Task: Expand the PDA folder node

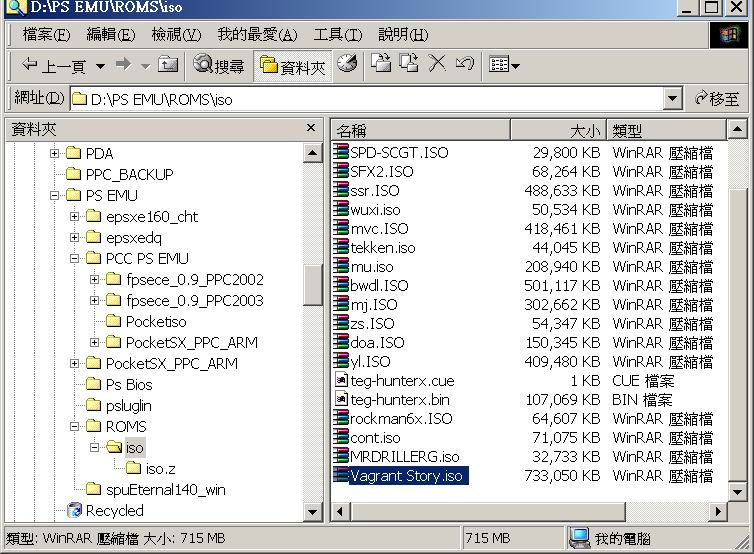Action: (x=54, y=153)
